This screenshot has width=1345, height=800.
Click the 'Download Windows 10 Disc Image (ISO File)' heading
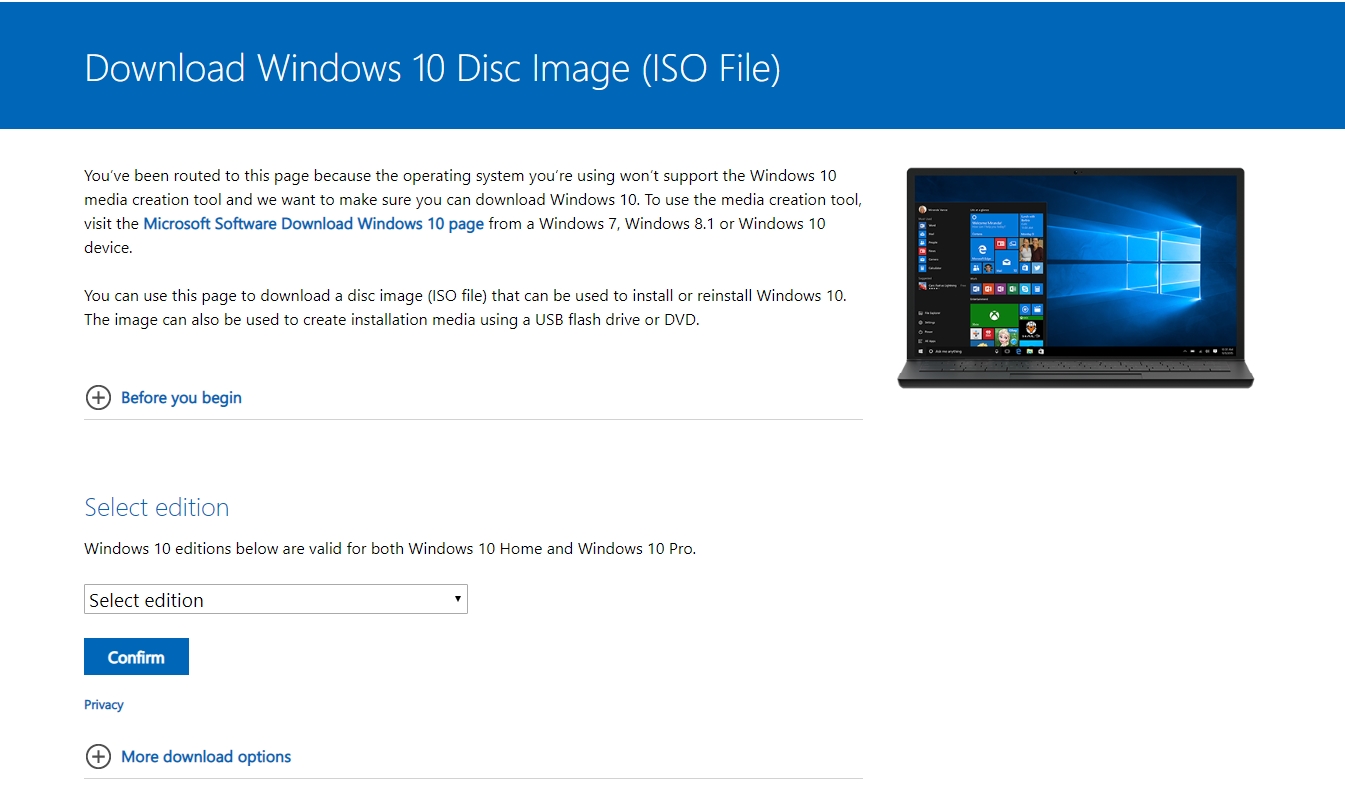point(432,68)
